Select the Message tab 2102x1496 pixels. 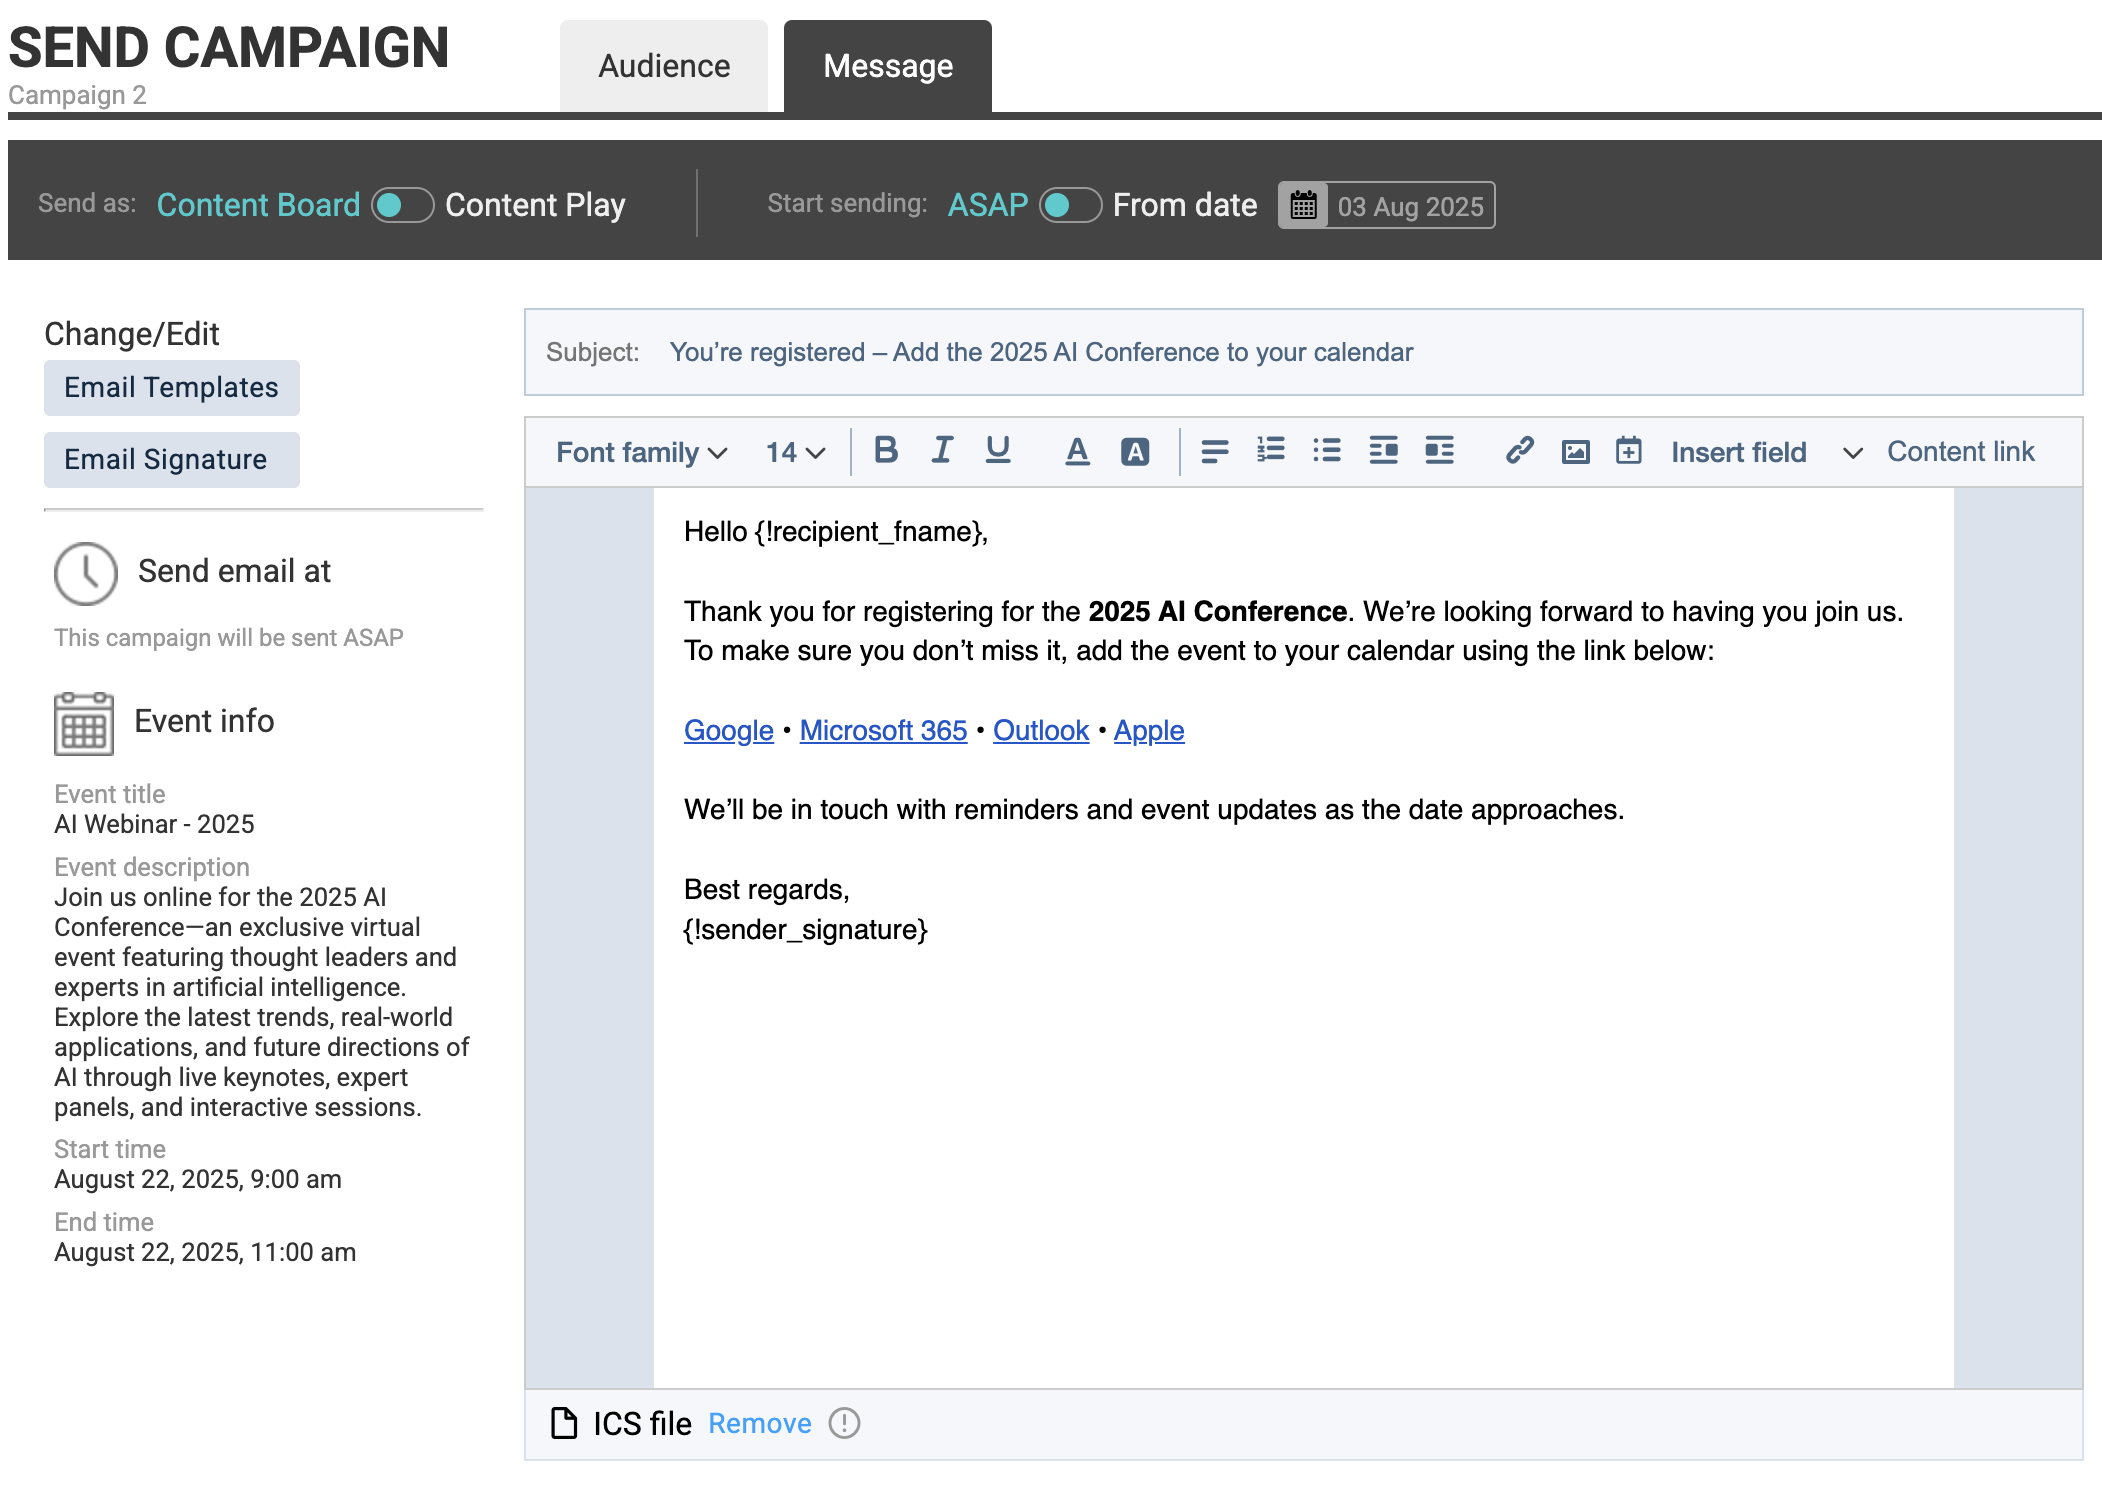(x=887, y=66)
